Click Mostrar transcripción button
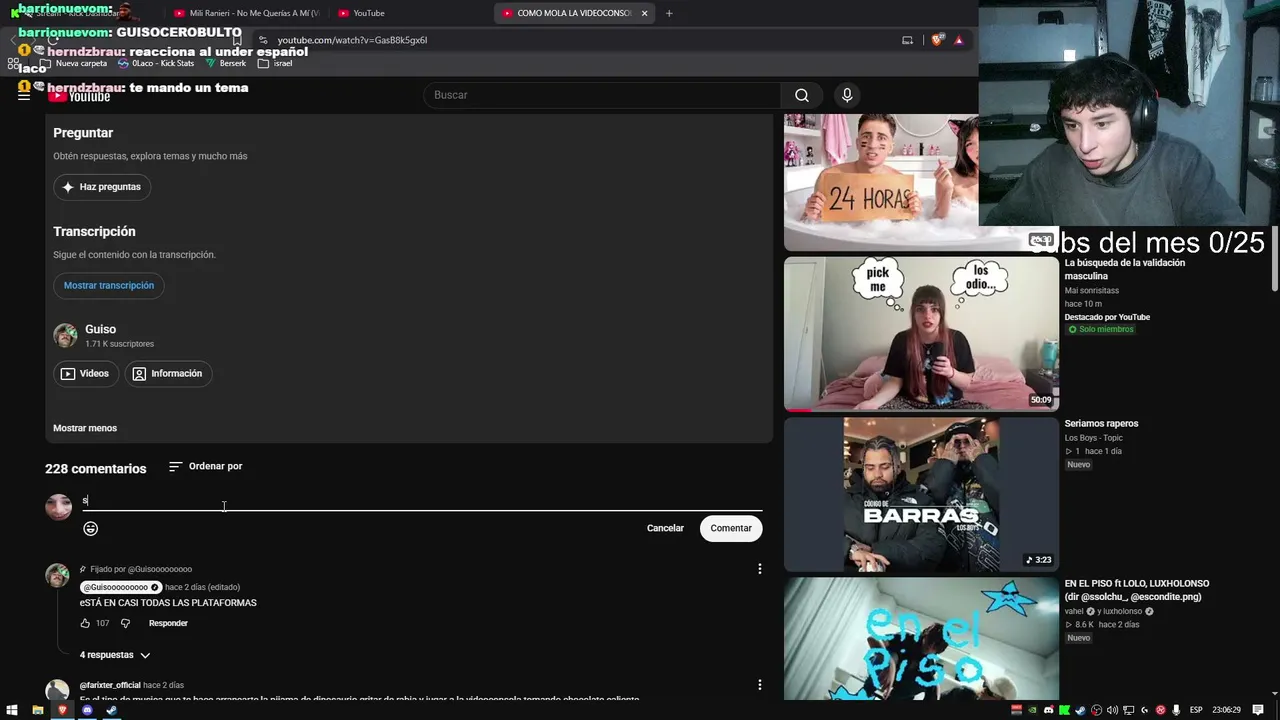Viewport: 1280px width, 720px height. click(109, 286)
